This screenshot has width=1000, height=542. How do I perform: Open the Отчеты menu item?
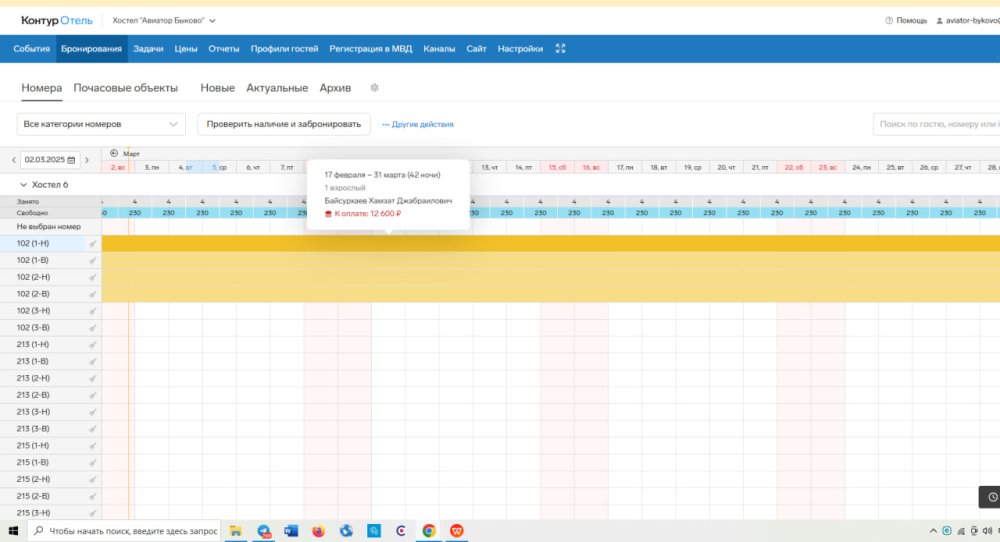[x=223, y=49]
